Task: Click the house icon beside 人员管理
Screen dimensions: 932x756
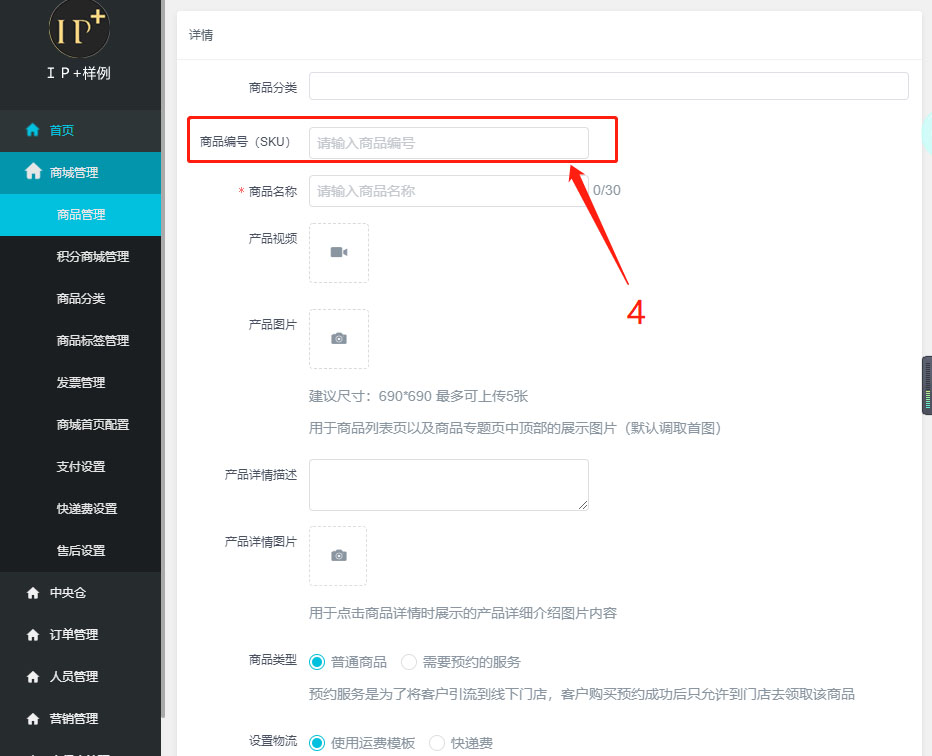Action: [33, 677]
